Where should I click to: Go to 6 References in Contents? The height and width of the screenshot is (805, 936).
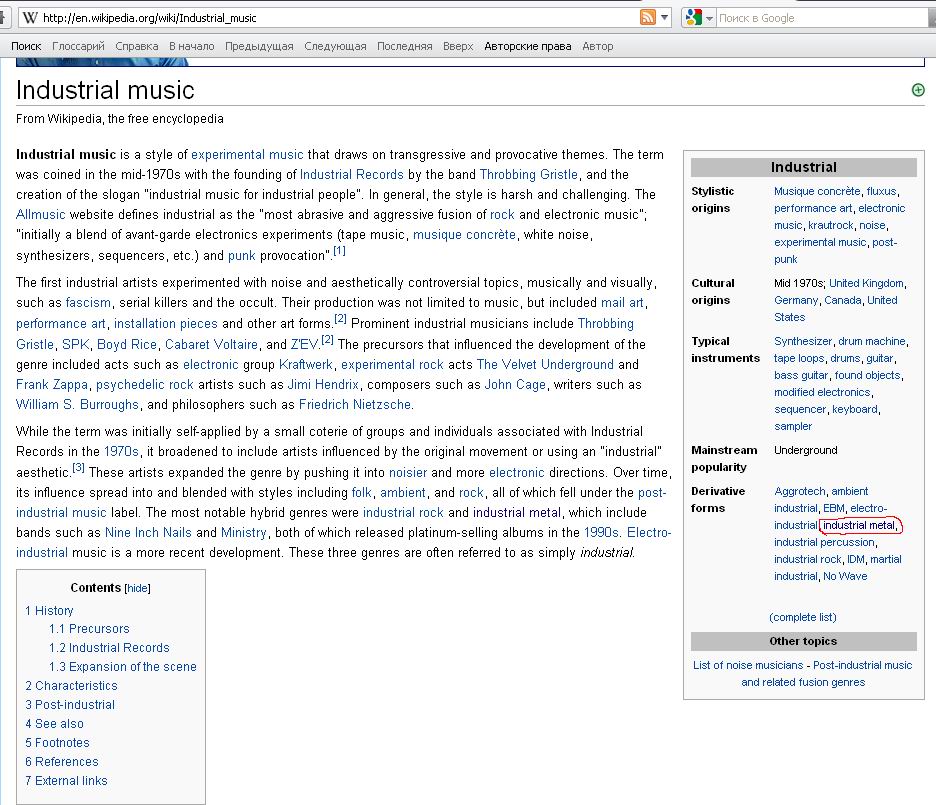coord(61,761)
